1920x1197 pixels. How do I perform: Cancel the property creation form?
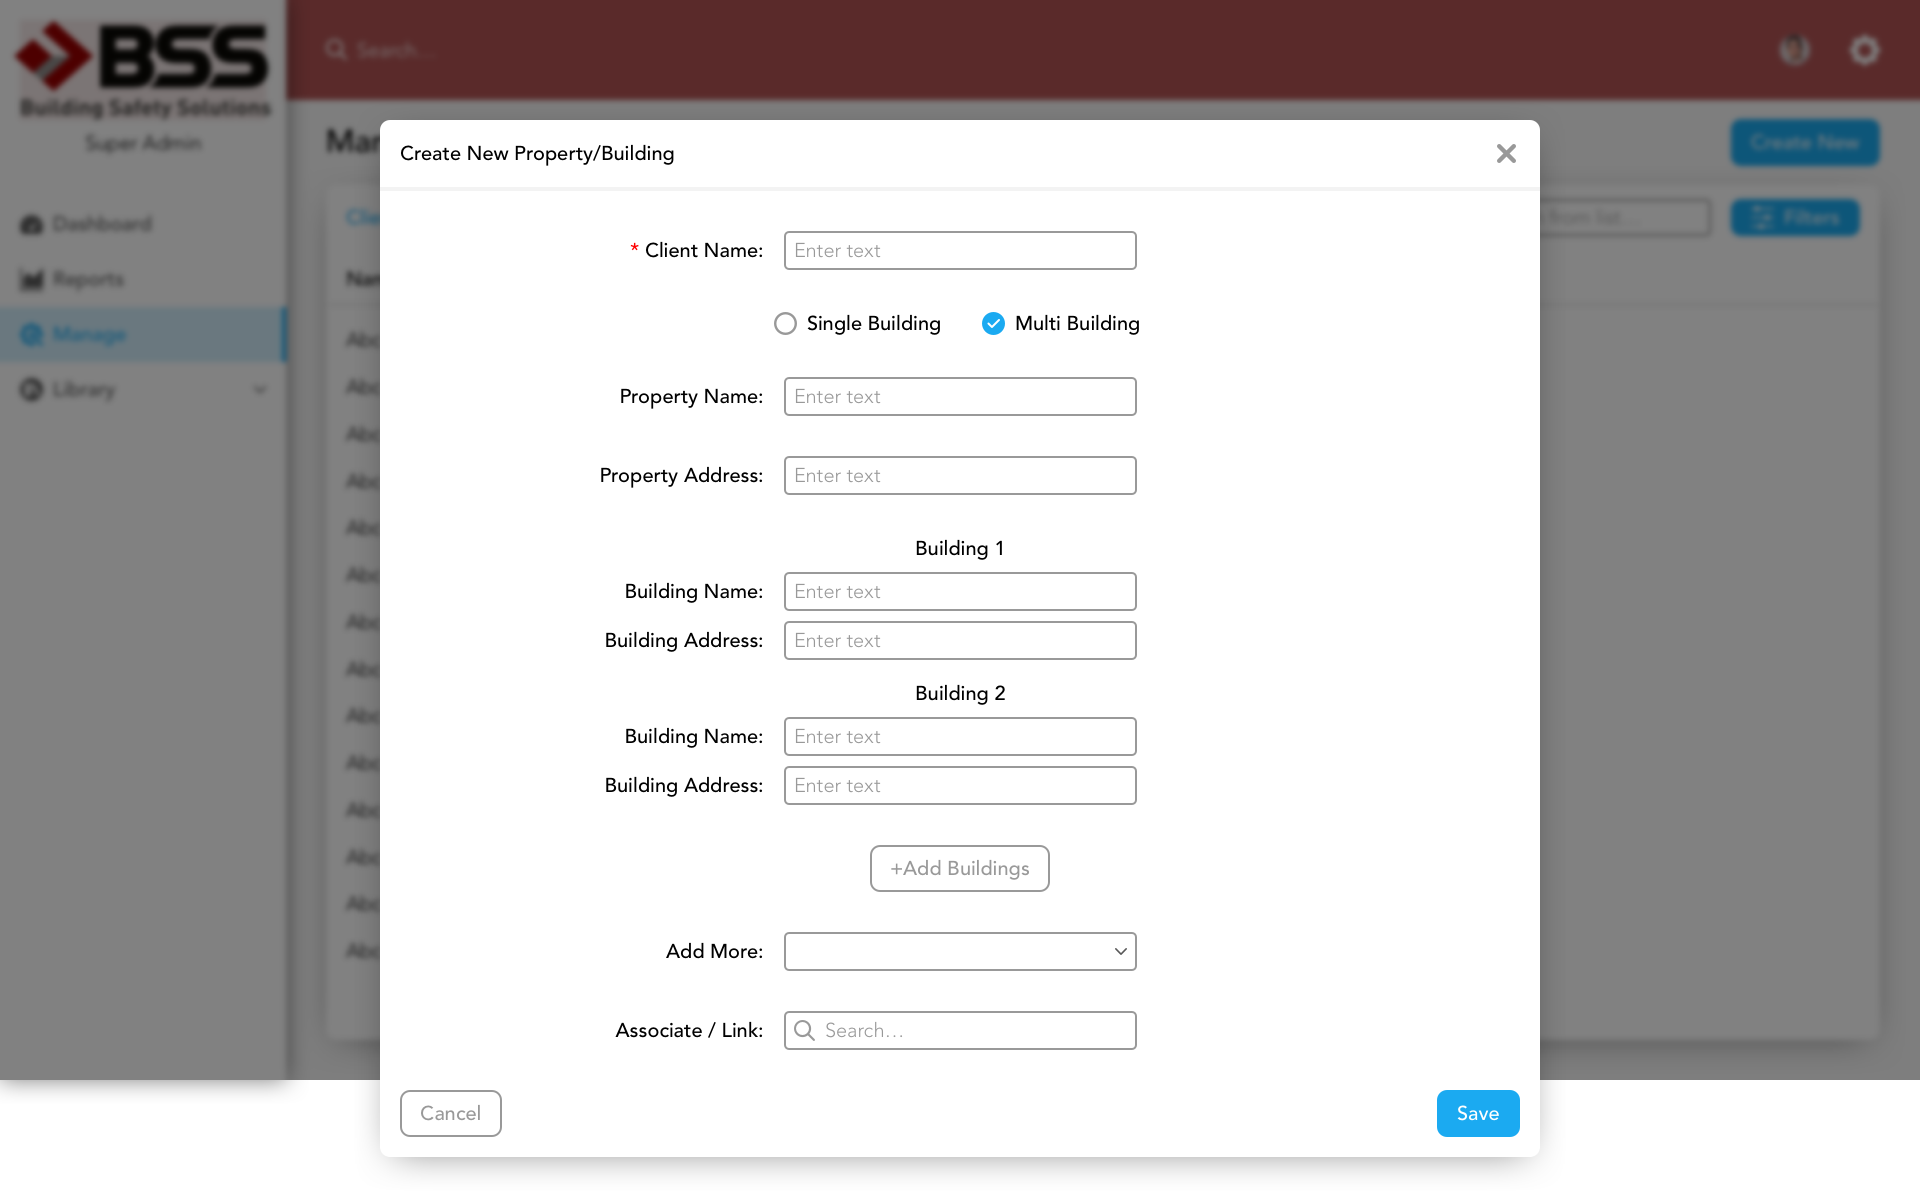point(450,1113)
